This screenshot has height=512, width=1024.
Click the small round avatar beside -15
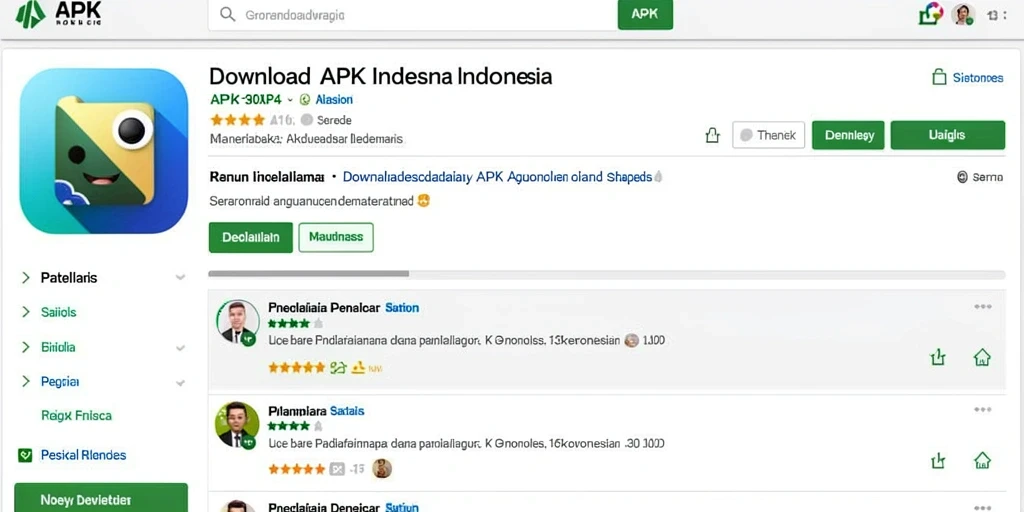click(x=382, y=468)
